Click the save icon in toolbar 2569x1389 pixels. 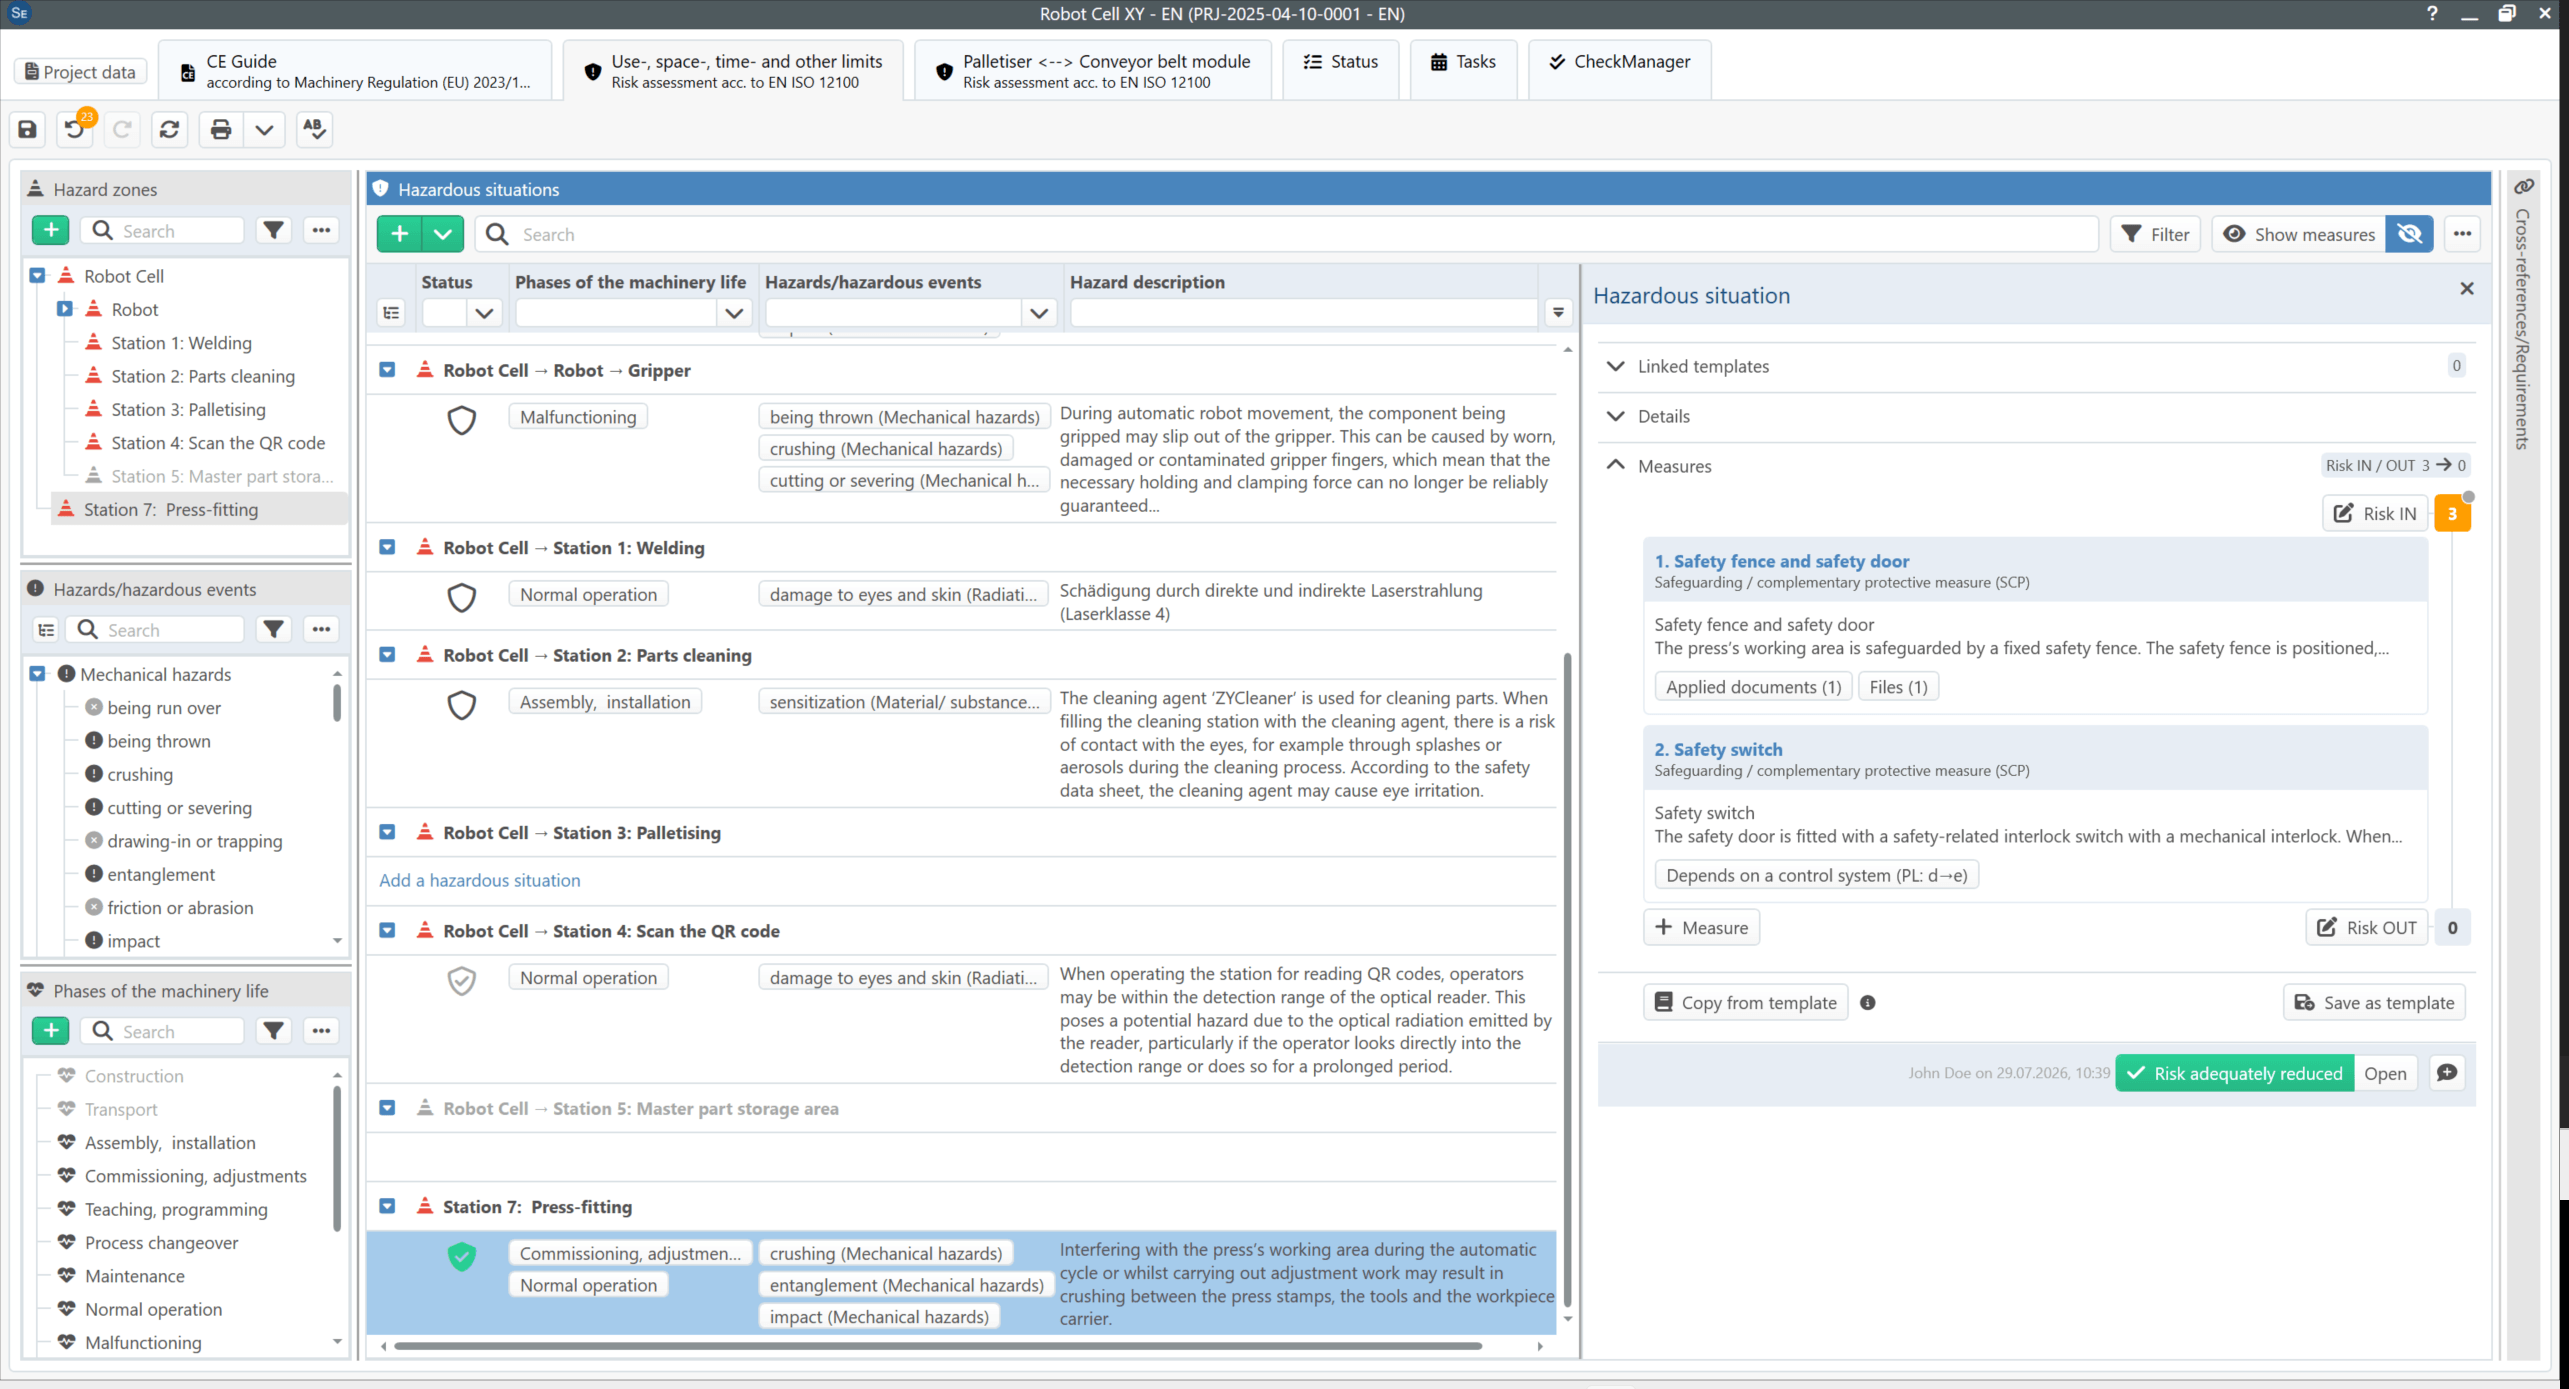(28, 129)
